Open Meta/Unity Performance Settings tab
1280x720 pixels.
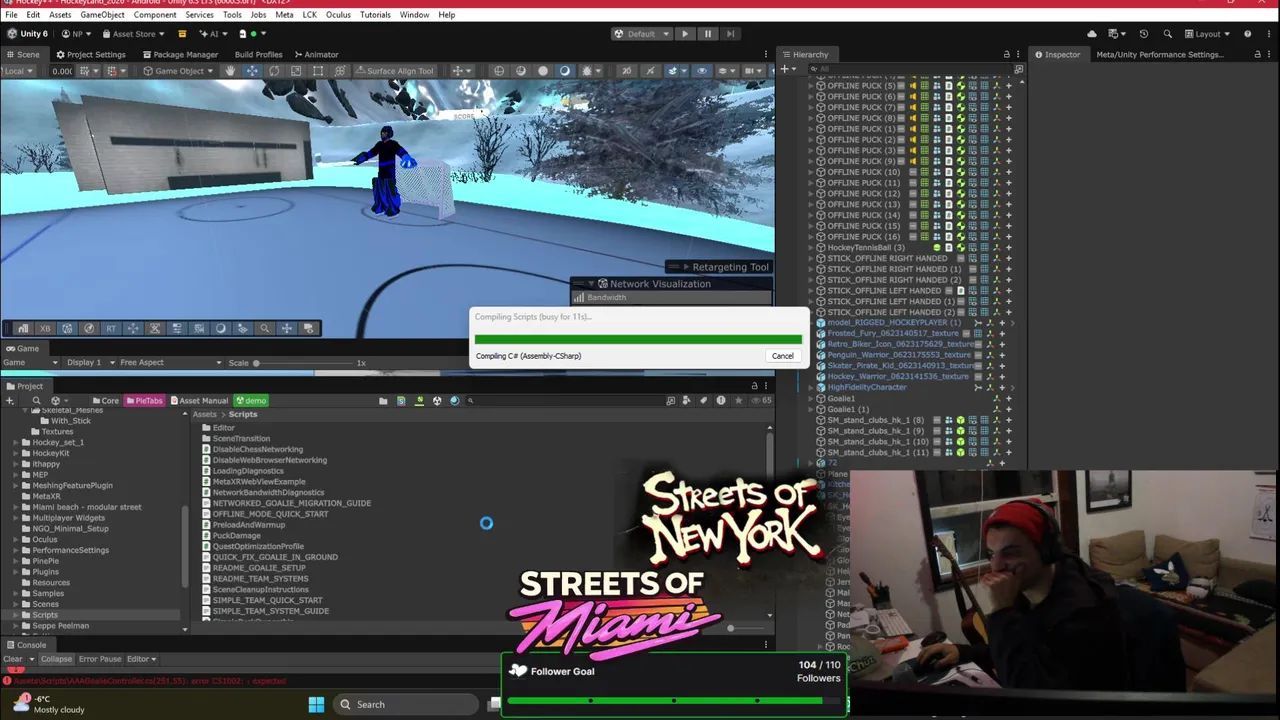pyautogui.click(x=1160, y=55)
